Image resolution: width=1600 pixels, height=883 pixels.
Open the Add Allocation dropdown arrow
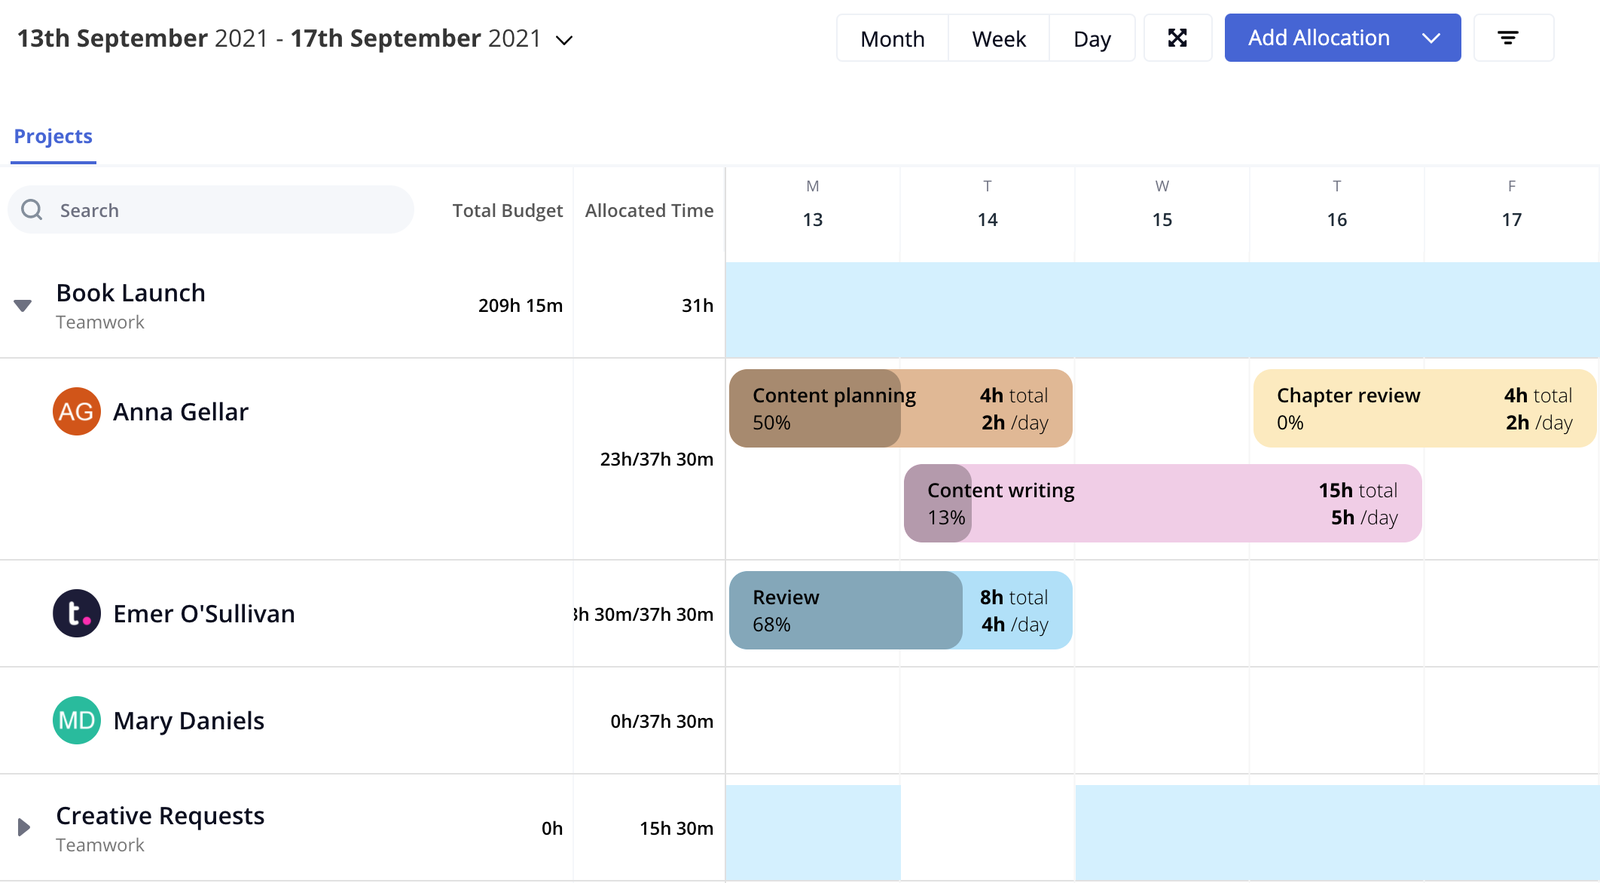[x=1432, y=37]
